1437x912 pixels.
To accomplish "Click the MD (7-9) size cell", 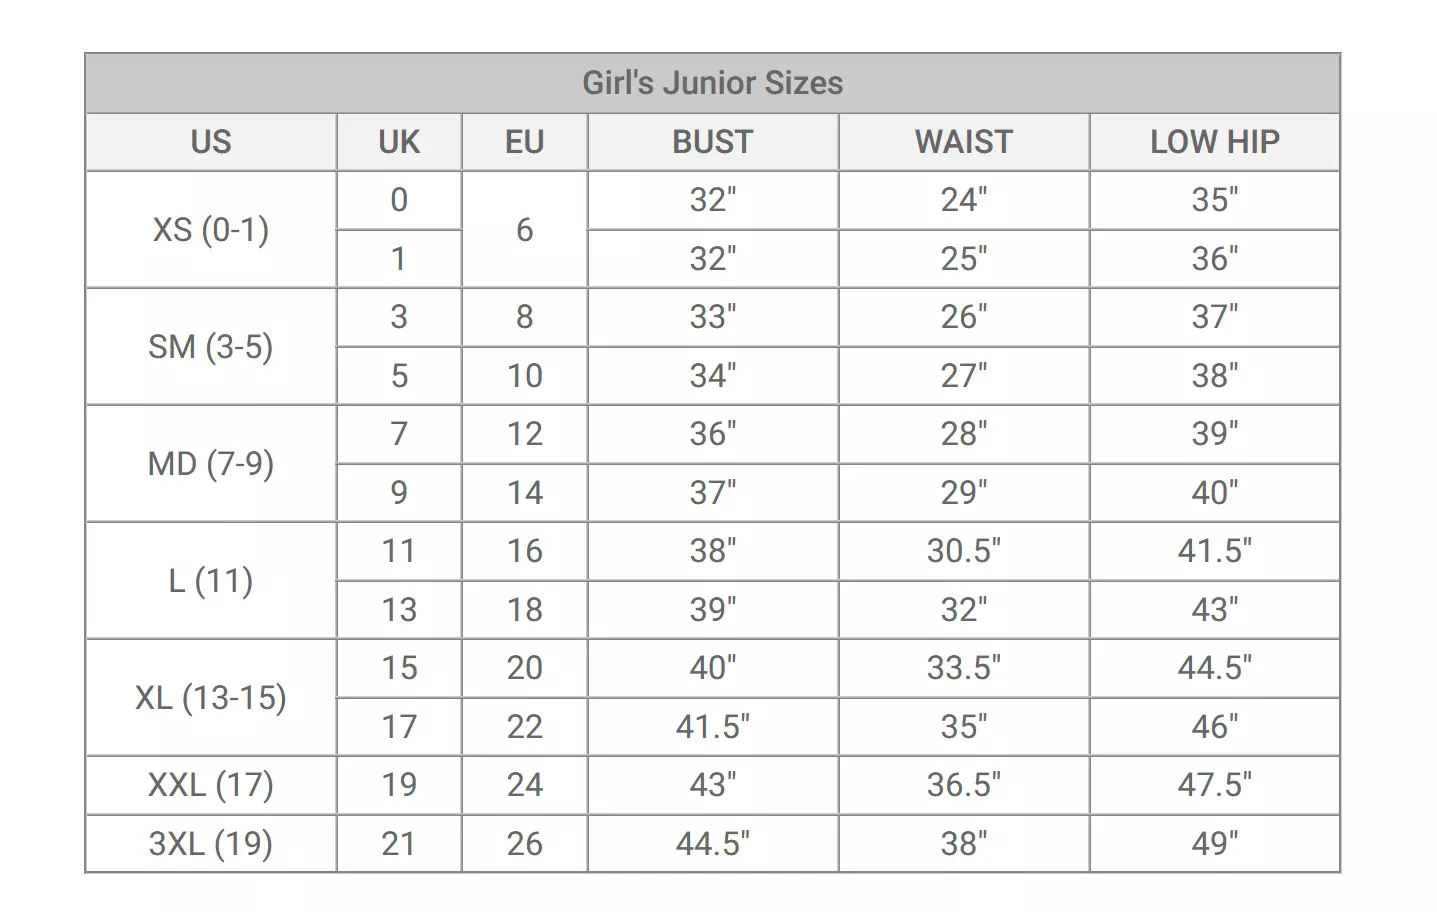I will [x=211, y=464].
